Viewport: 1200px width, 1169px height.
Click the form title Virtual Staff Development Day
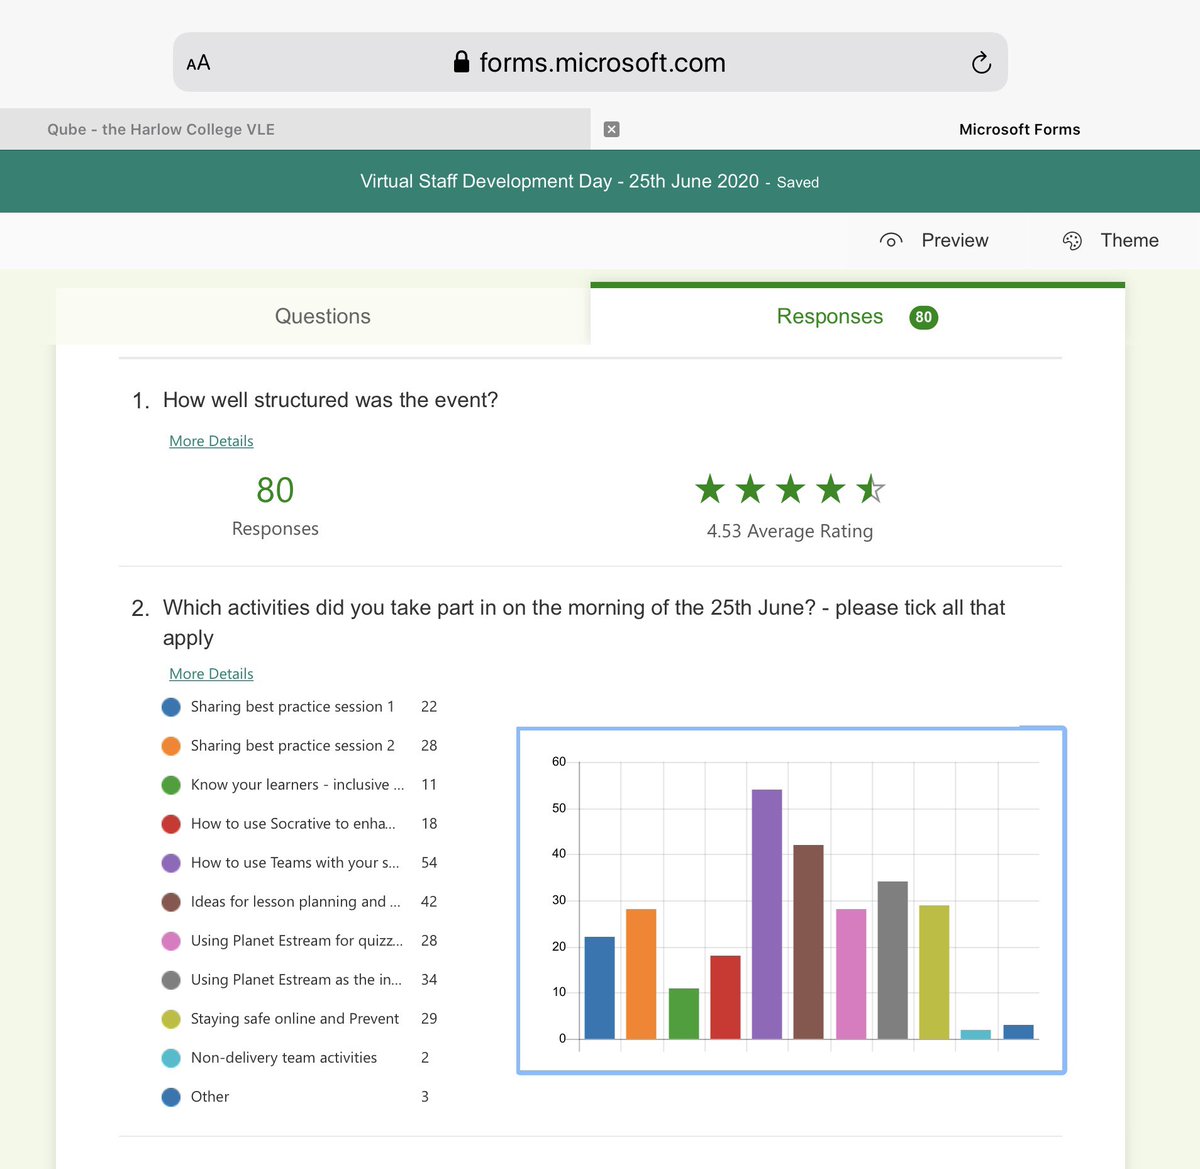click(560, 181)
